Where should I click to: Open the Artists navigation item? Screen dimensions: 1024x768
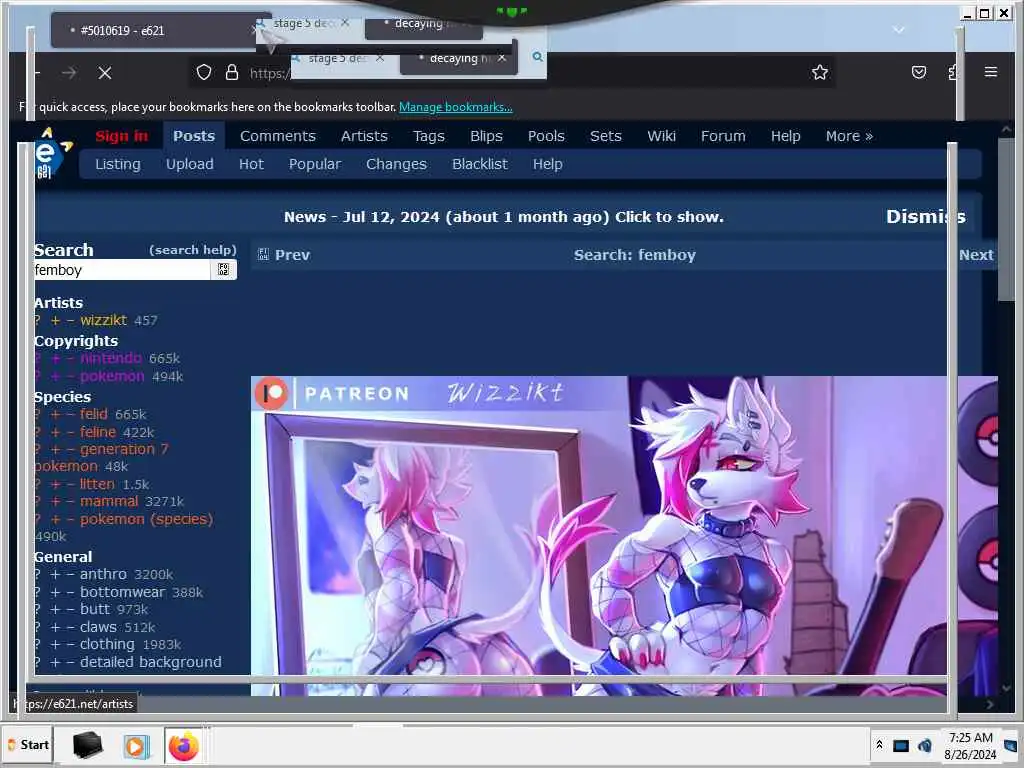[x=364, y=136]
